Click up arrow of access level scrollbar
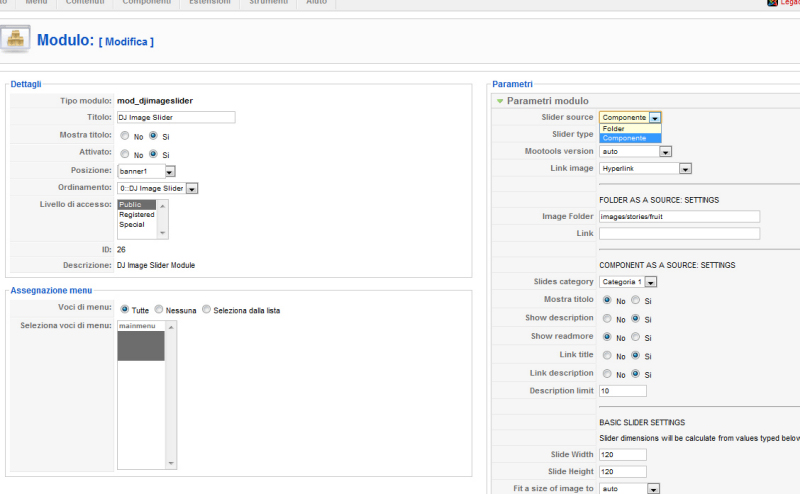The width and height of the screenshot is (800, 494). pyautogui.click(x=162, y=206)
